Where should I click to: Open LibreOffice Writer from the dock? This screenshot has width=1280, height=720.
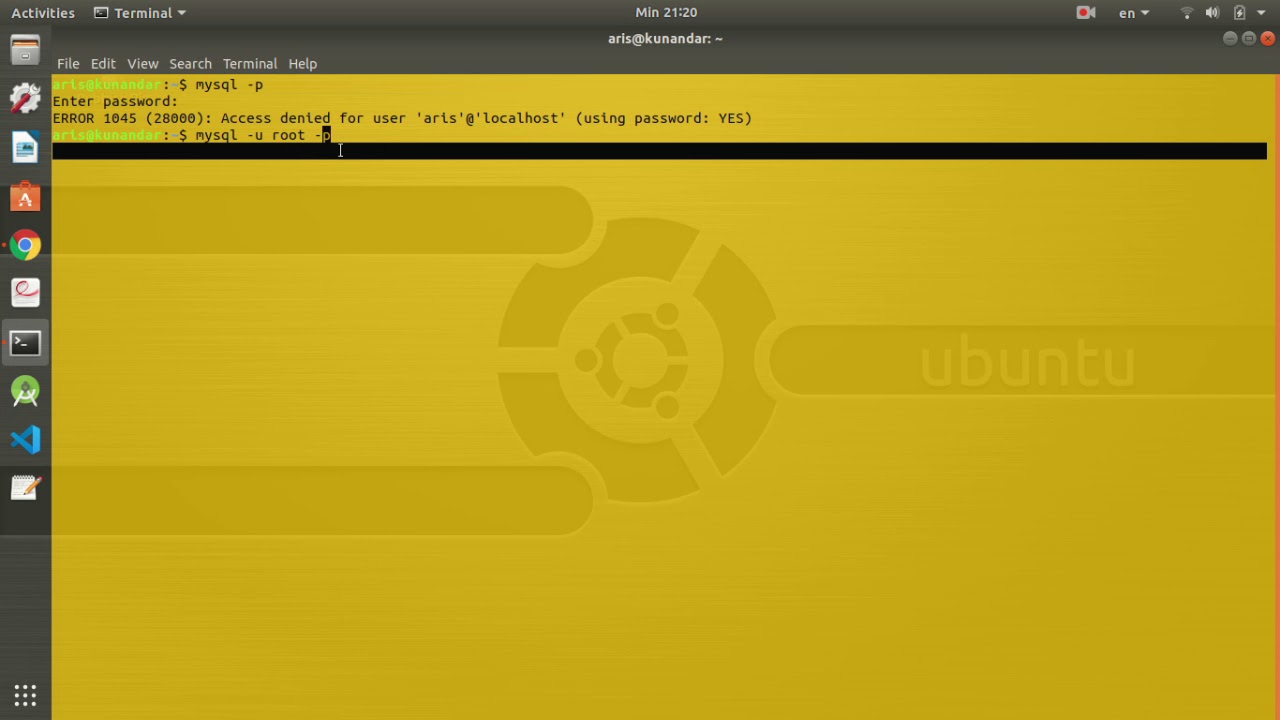25,147
